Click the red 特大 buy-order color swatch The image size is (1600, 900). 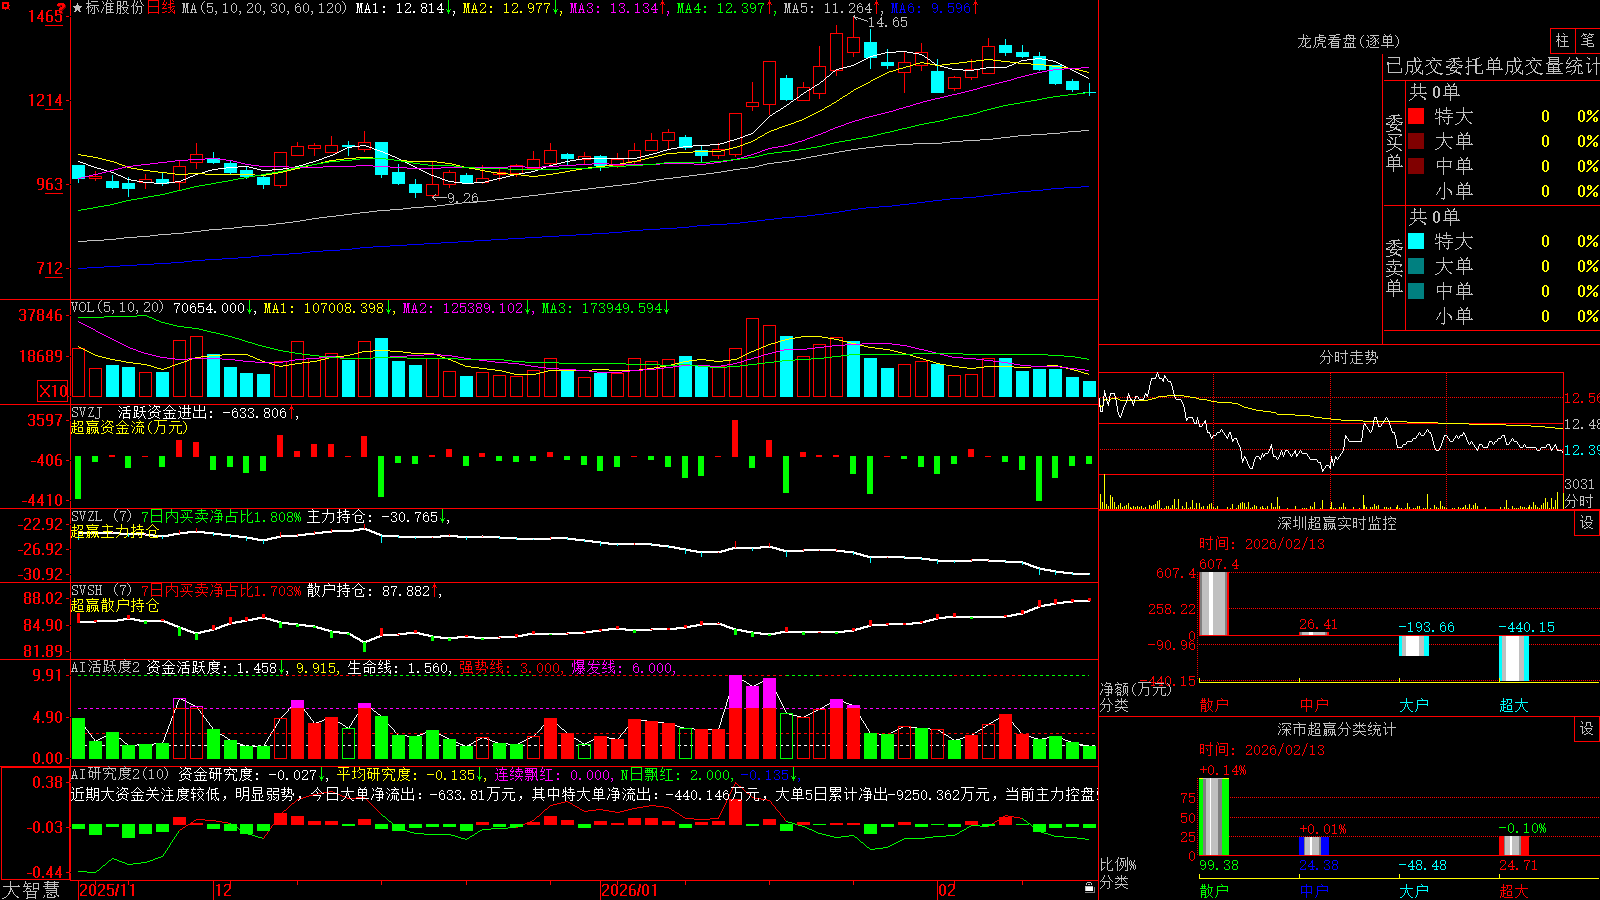point(1416,116)
